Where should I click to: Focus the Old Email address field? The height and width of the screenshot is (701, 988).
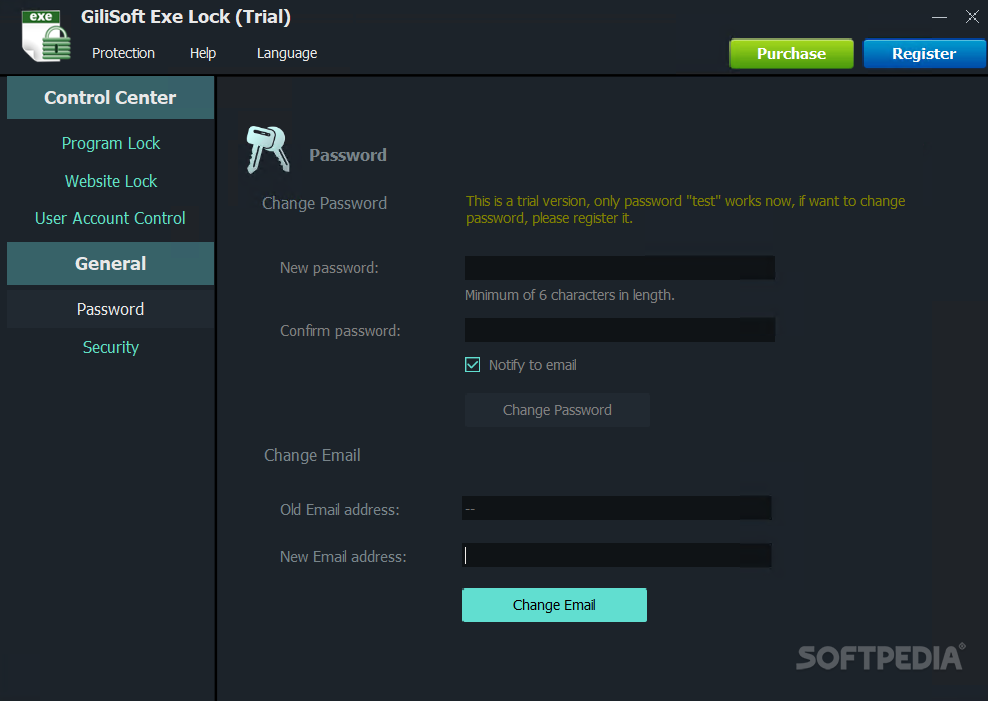617,508
